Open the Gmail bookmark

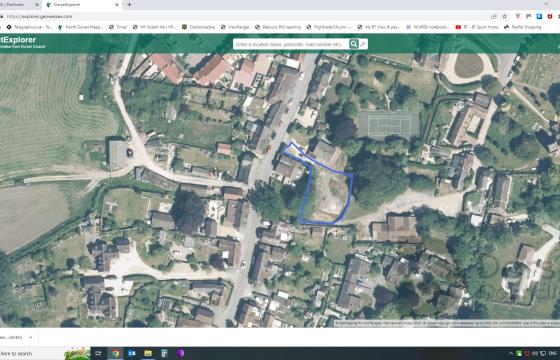(118, 27)
